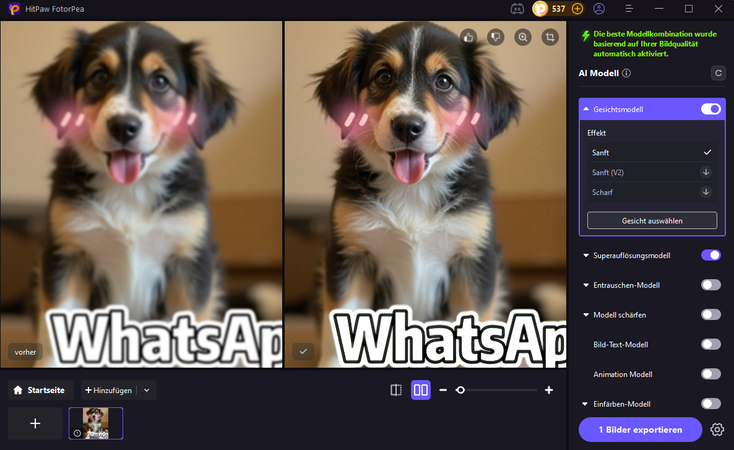
Task: Disable the Gesichtsmodell toggle
Action: [x=711, y=109]
